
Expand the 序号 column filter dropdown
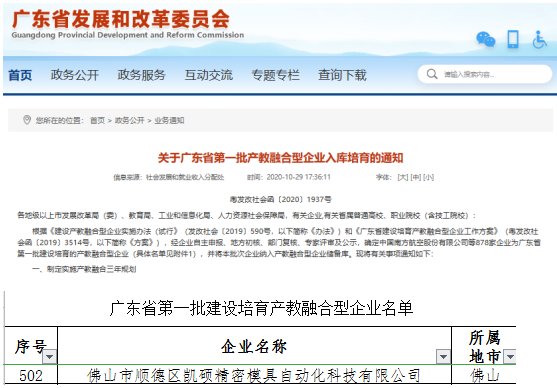coord(49,356)
